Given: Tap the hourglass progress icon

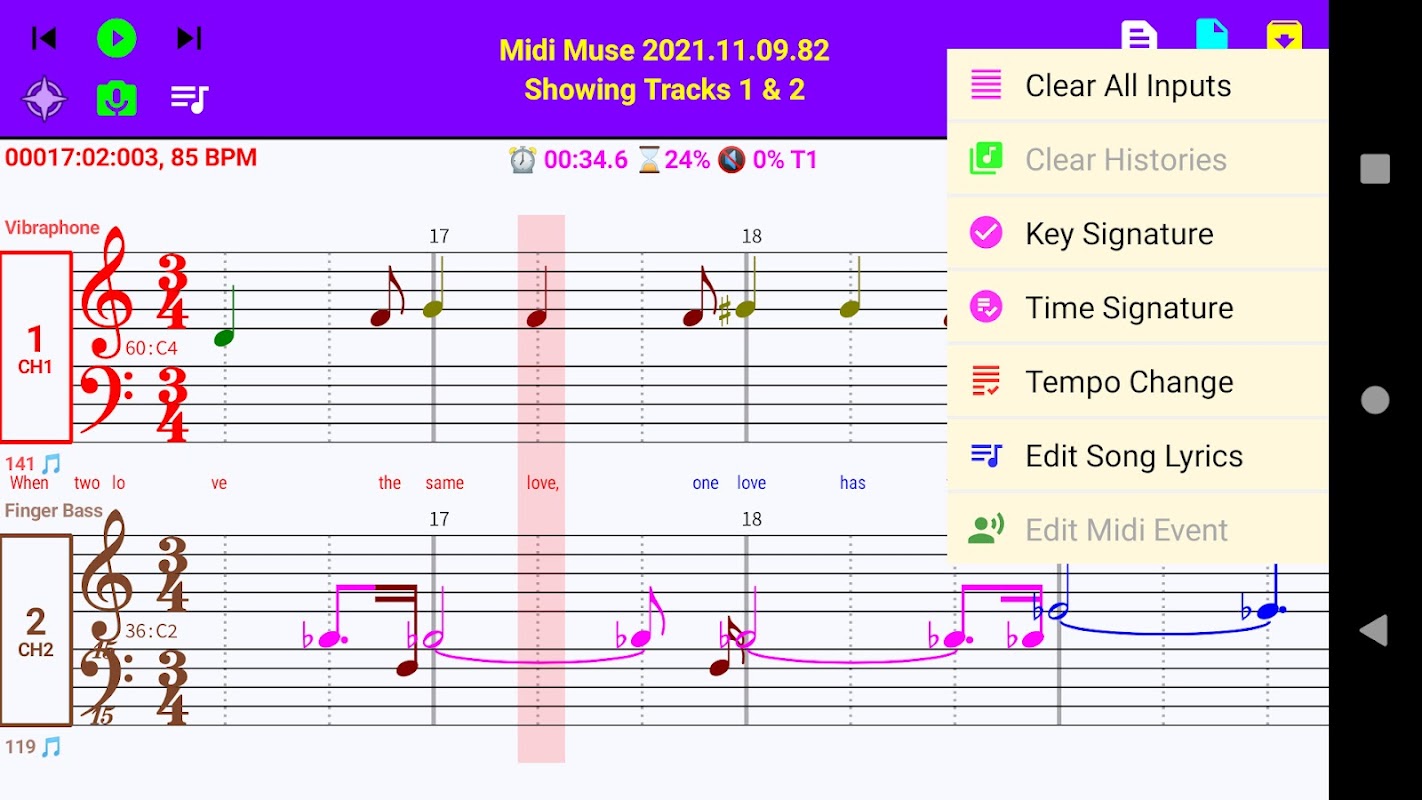Looking at the screenshot, I should (650, 160).
